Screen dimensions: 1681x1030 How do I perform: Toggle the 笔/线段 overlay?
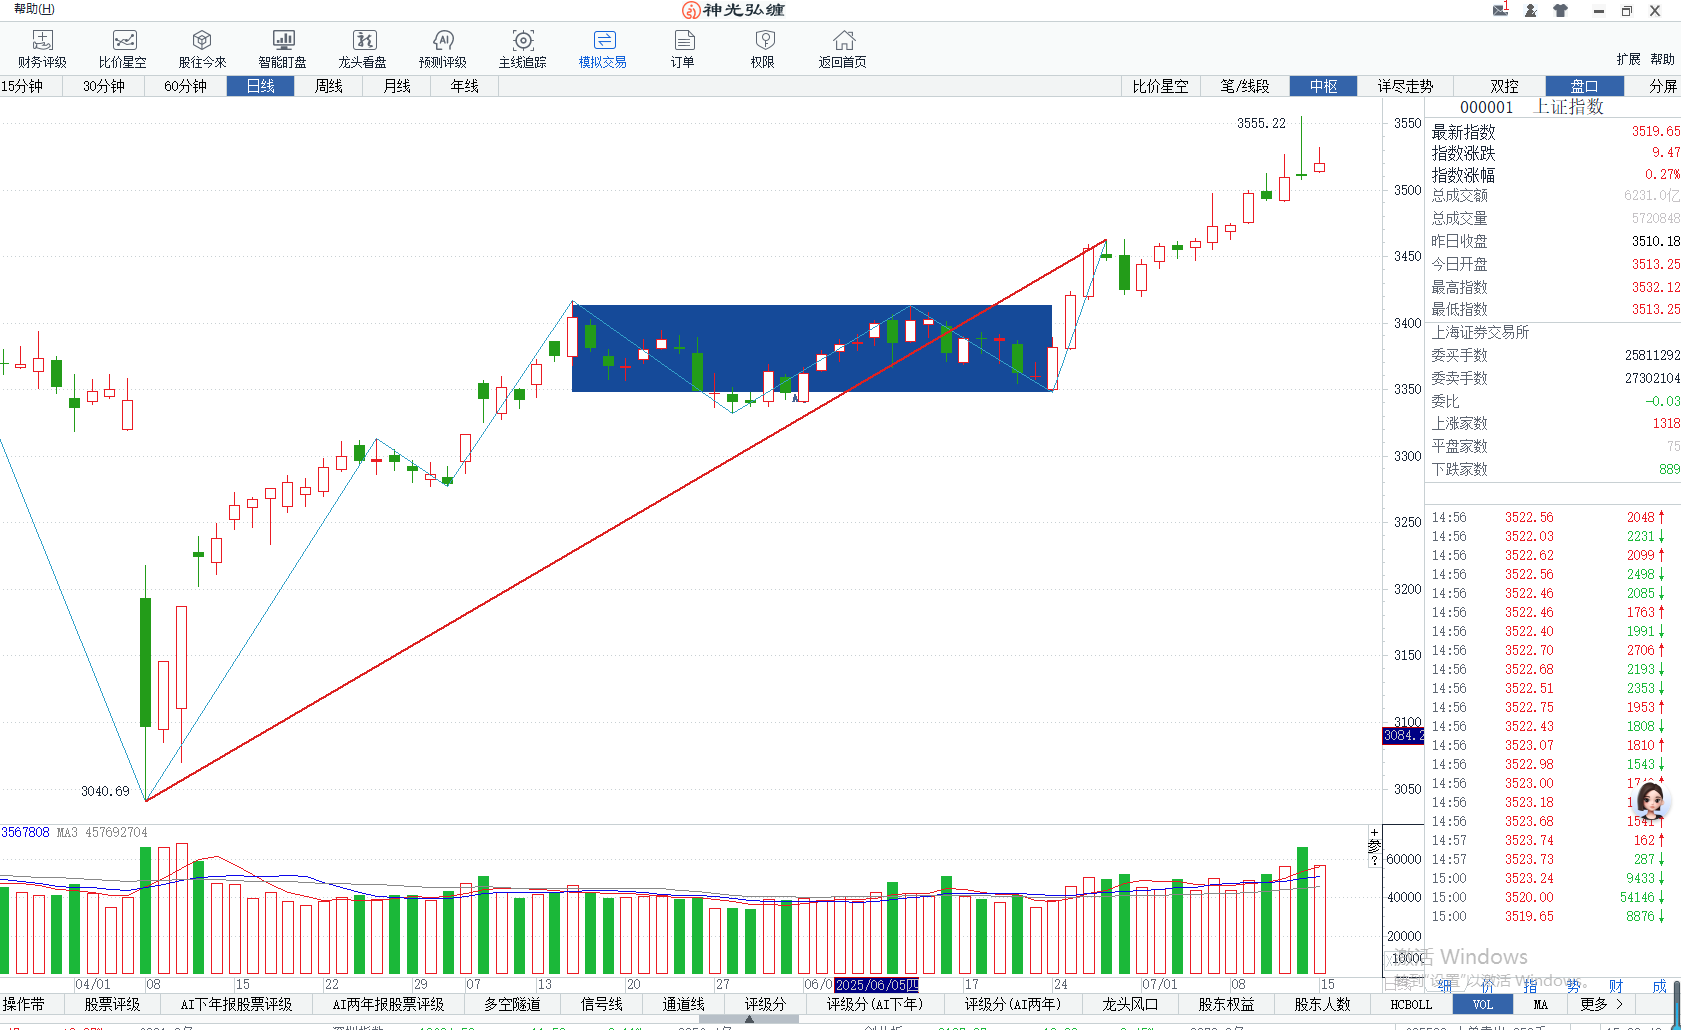[1245, 86]
